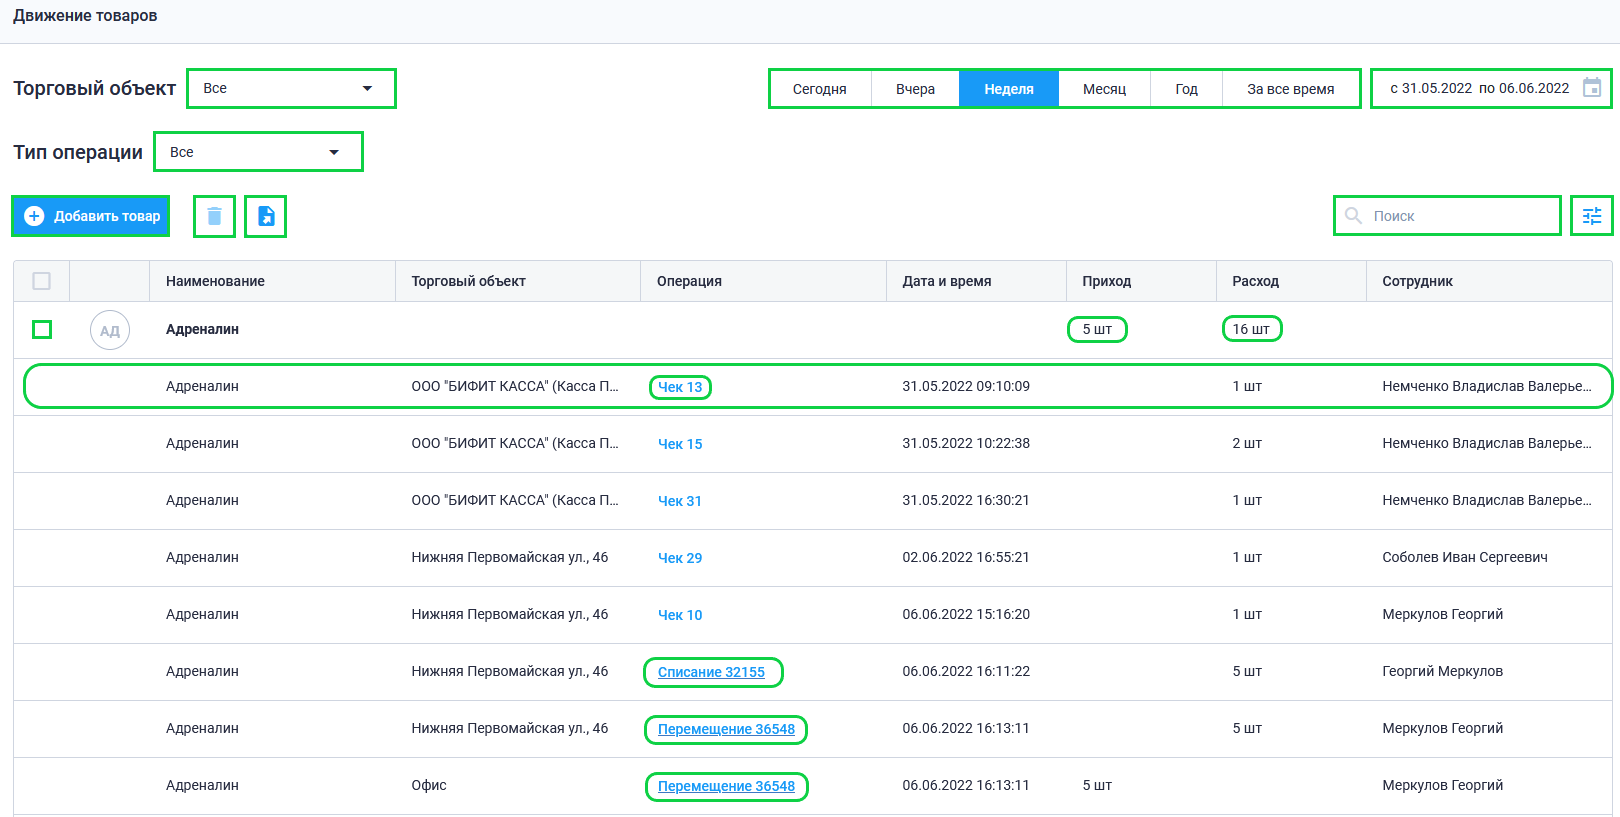Image resolution: width=1620 pixels, height=817 pixels.
Task: Click the 5 шт total приход value
Action: pos(1097,329)
